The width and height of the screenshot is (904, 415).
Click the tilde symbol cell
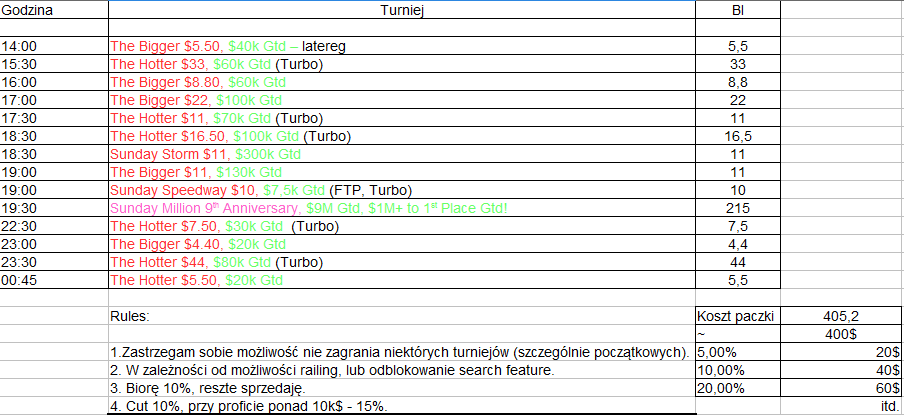[x=737, y=334]
